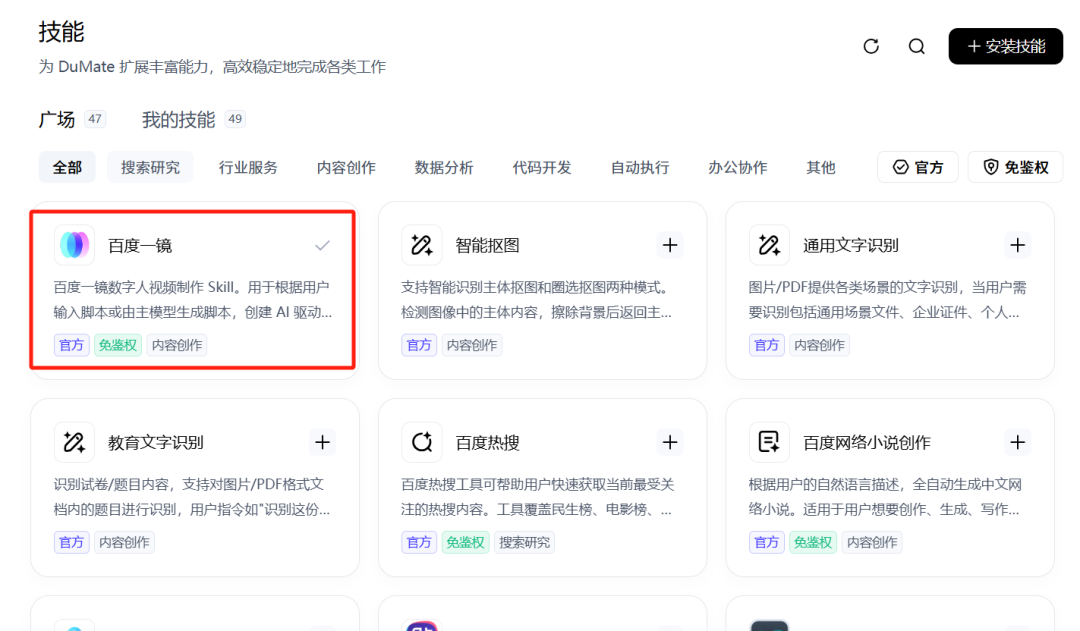Click the 百度一镜 colorful logo icon
This screenshot has width=1080, height=631.
pos(74,245)
